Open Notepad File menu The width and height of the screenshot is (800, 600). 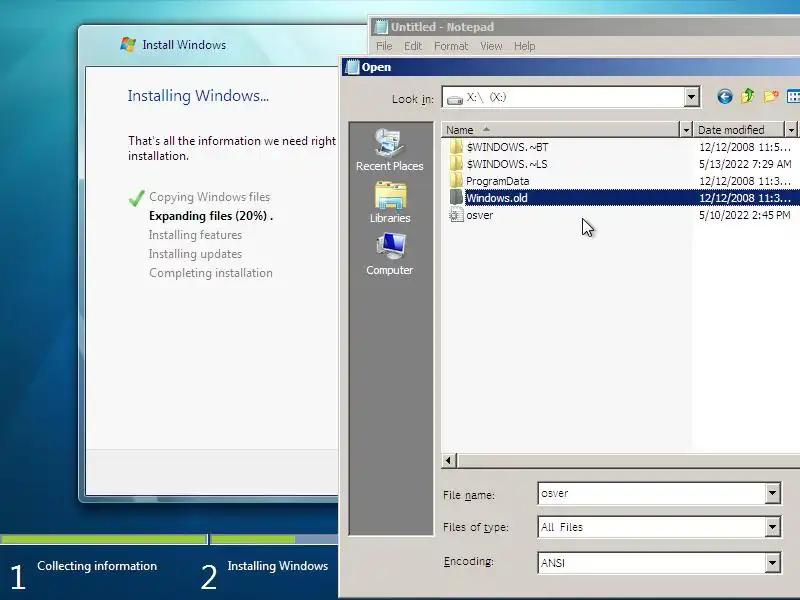[x=384, y=46]
